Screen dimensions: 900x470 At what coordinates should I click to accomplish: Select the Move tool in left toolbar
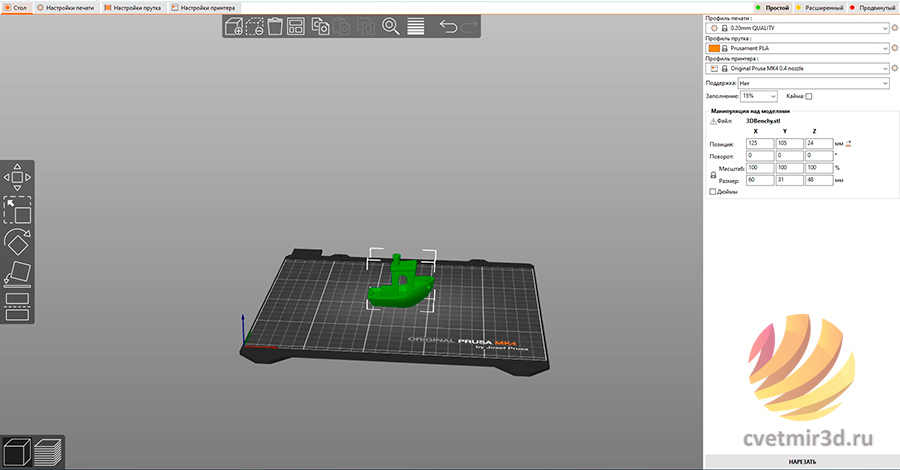[x=17, y=177]
